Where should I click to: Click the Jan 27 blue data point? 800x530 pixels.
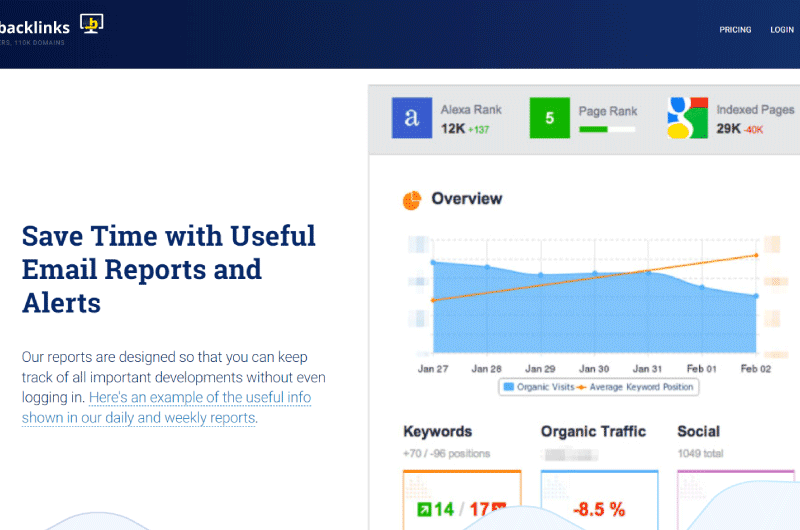pyautogui.click(x=433, y=262)
